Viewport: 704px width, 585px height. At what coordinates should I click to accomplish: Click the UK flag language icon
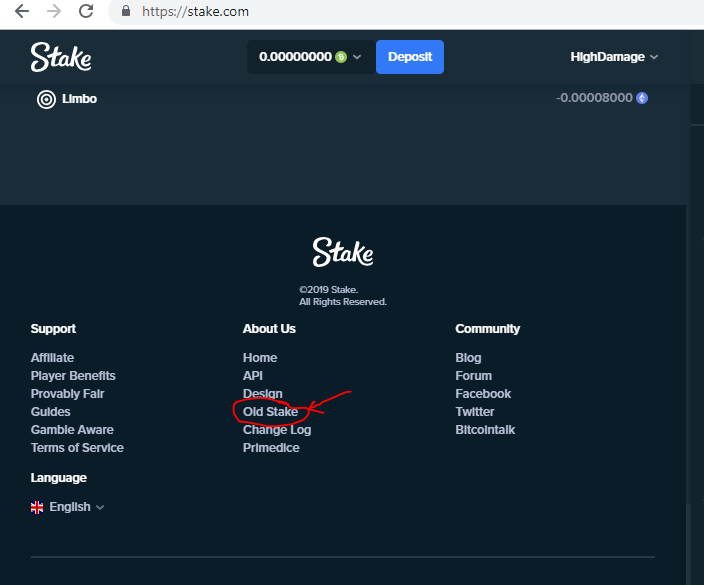tap(37, 507)
